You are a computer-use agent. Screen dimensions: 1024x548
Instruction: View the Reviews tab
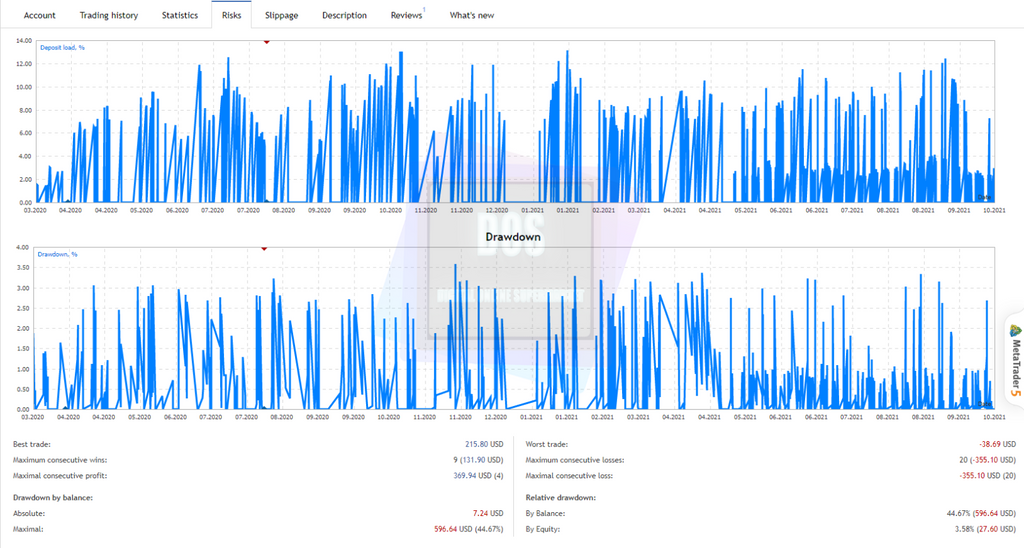click(406, 15)
